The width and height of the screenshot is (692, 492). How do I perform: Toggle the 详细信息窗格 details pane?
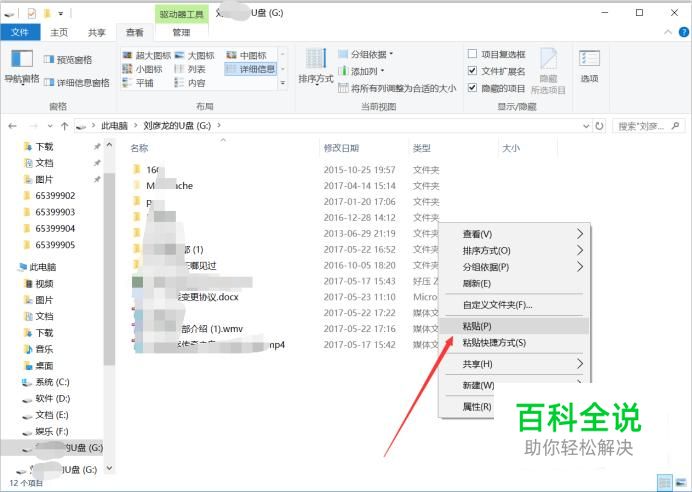[x=77, y=83]
